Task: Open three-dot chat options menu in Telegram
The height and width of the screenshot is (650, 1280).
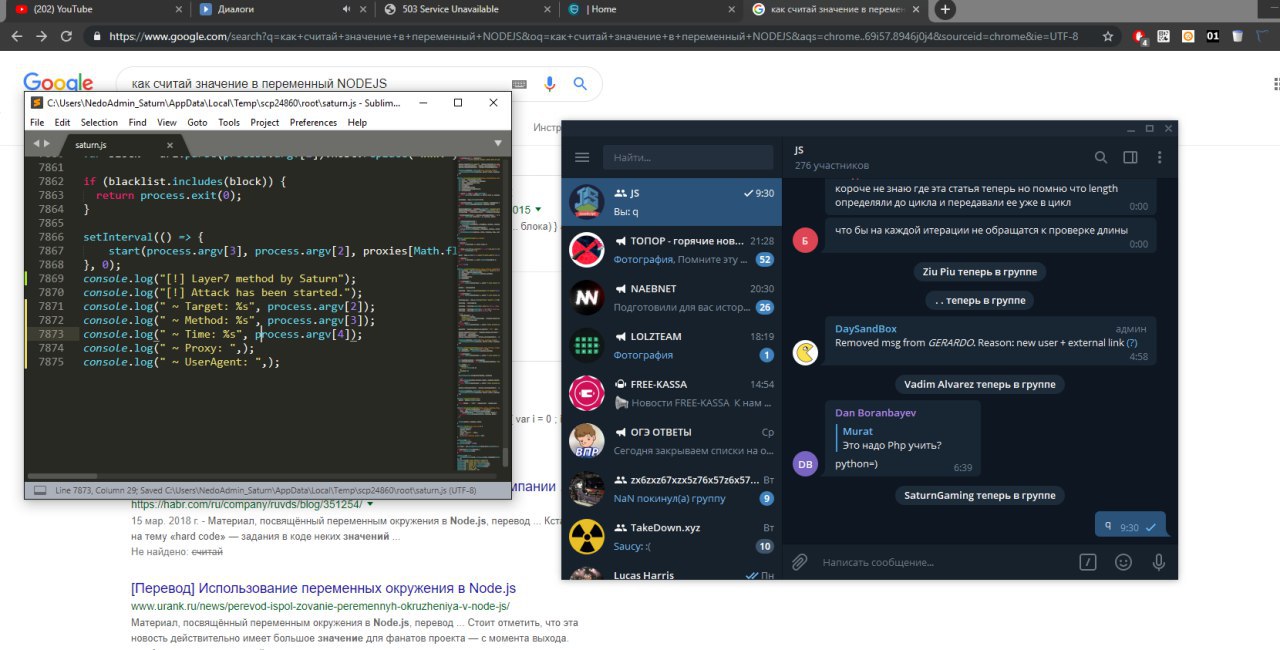Action: pos(1159,157)
